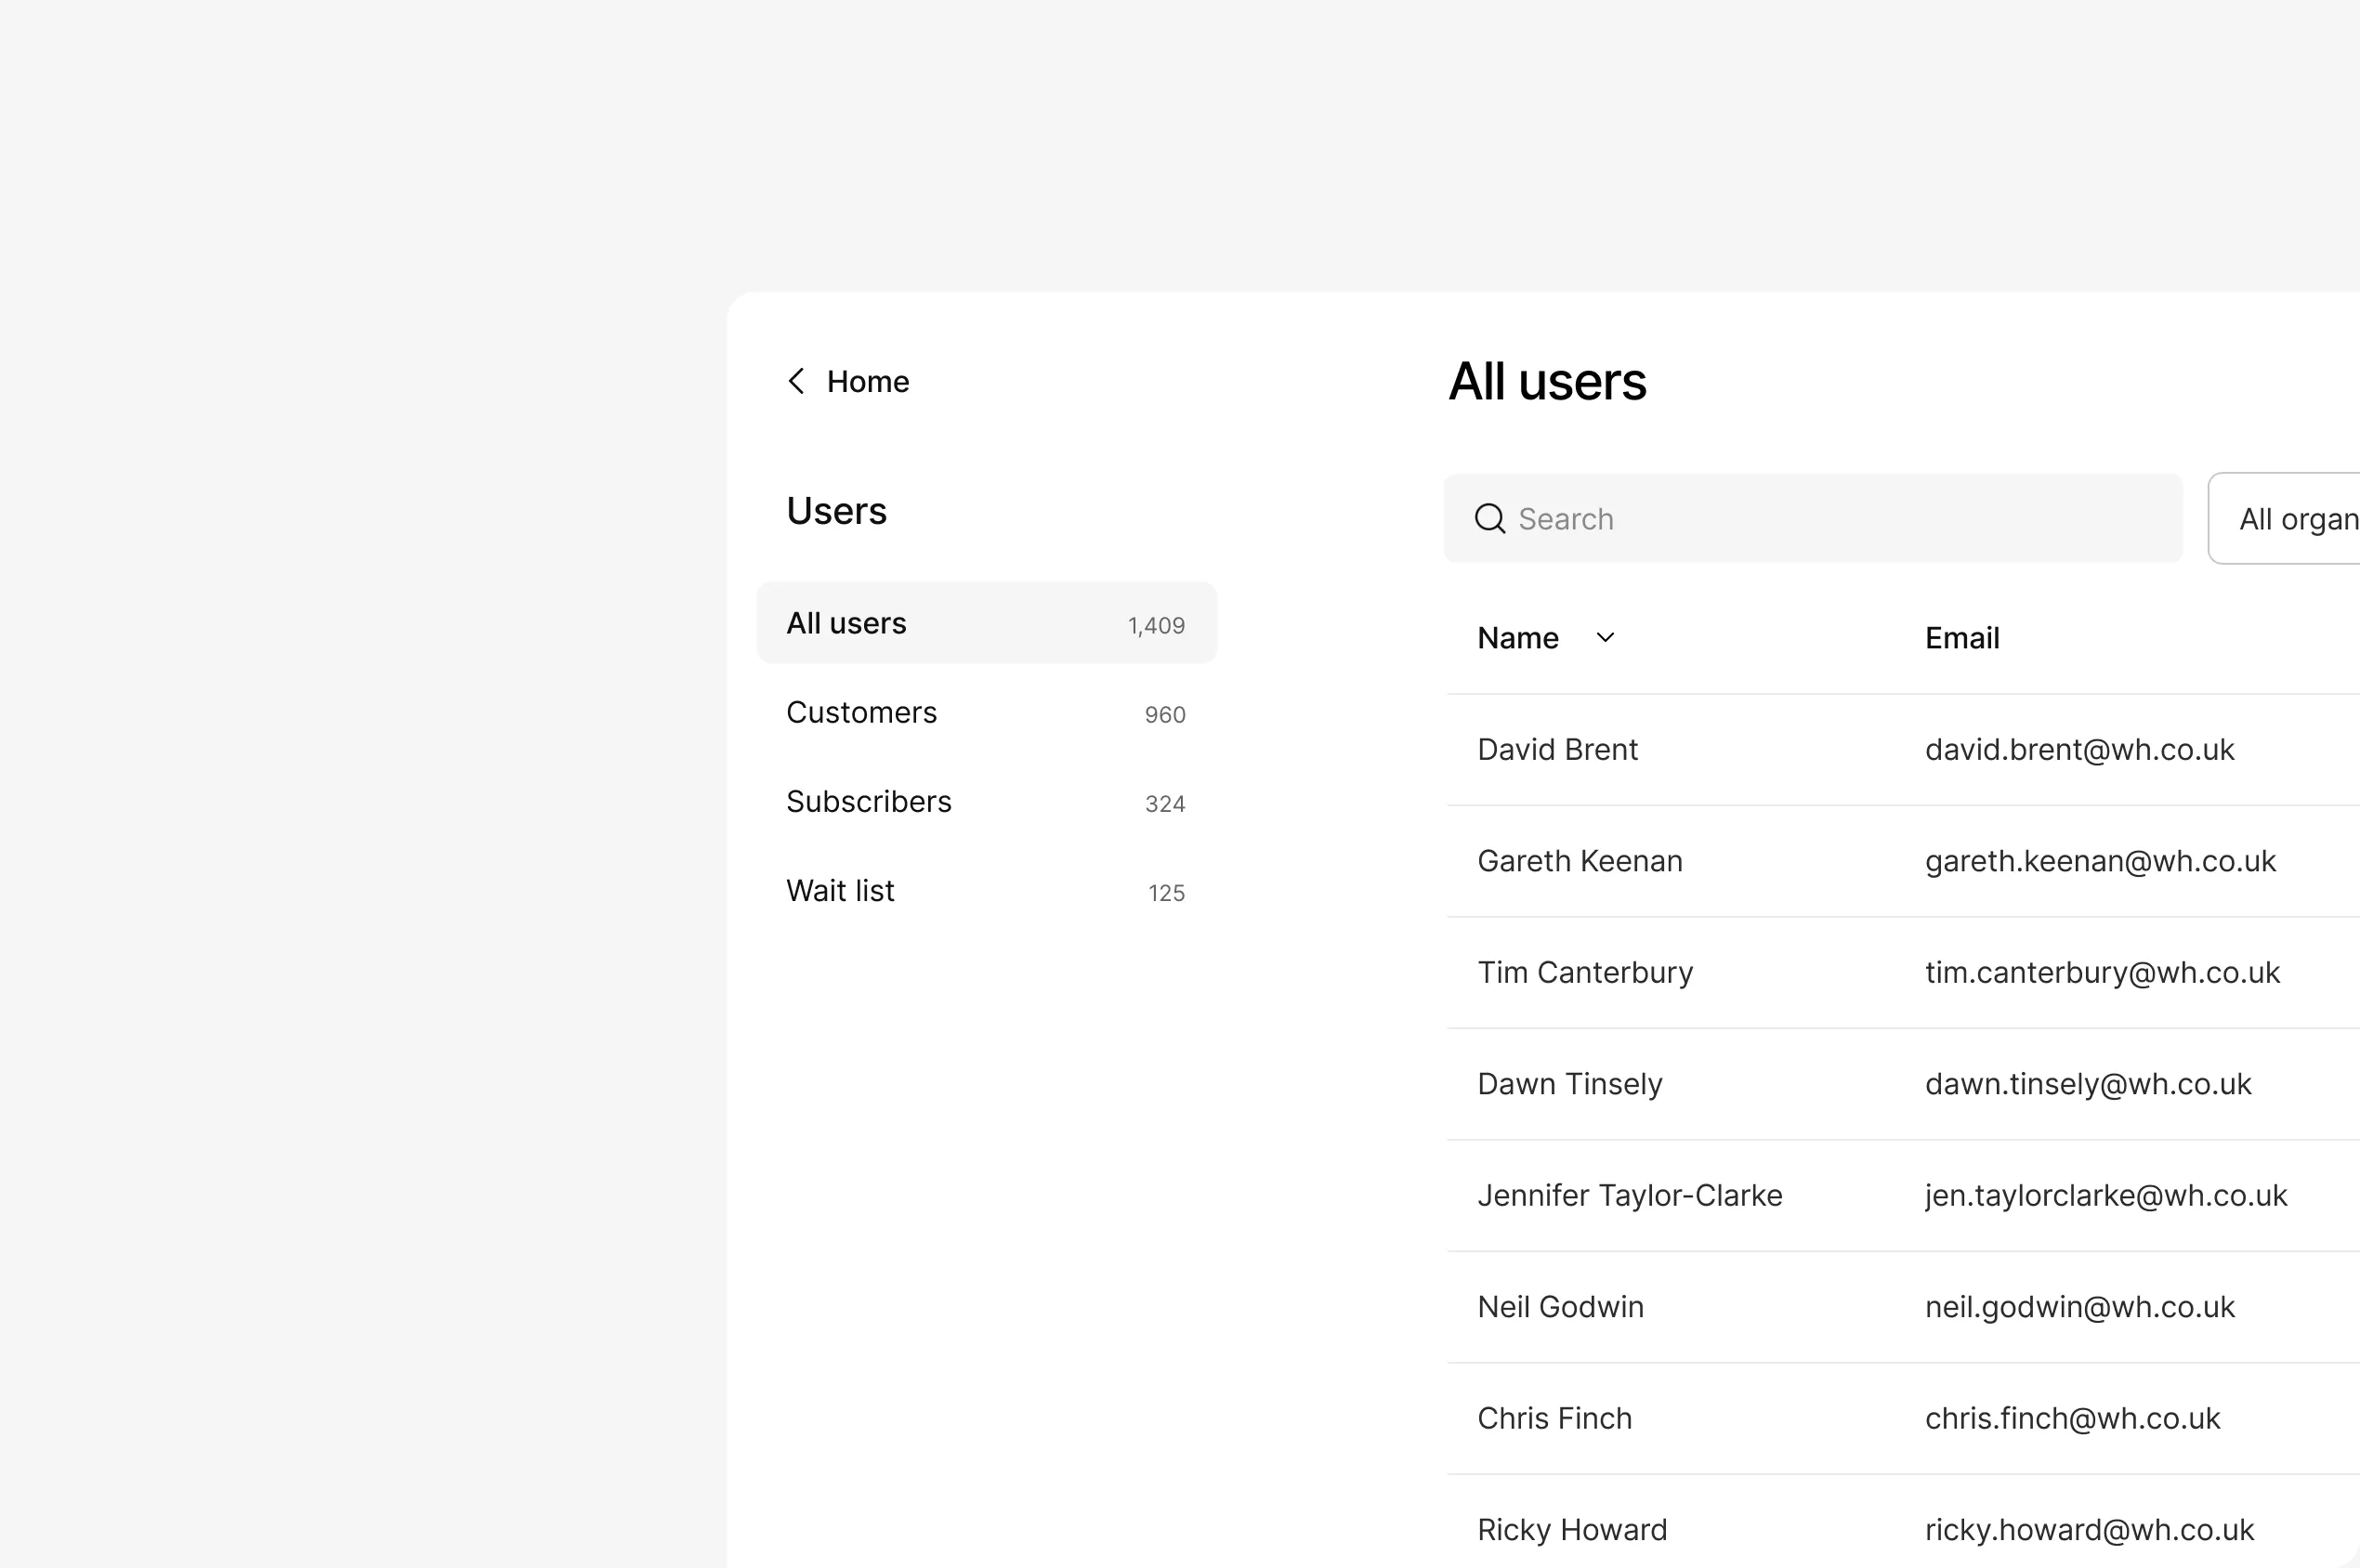This screenshot has height=1568, width=2360.
Task: Open the All organizations dropdown
Action: tap(2300, 518)
